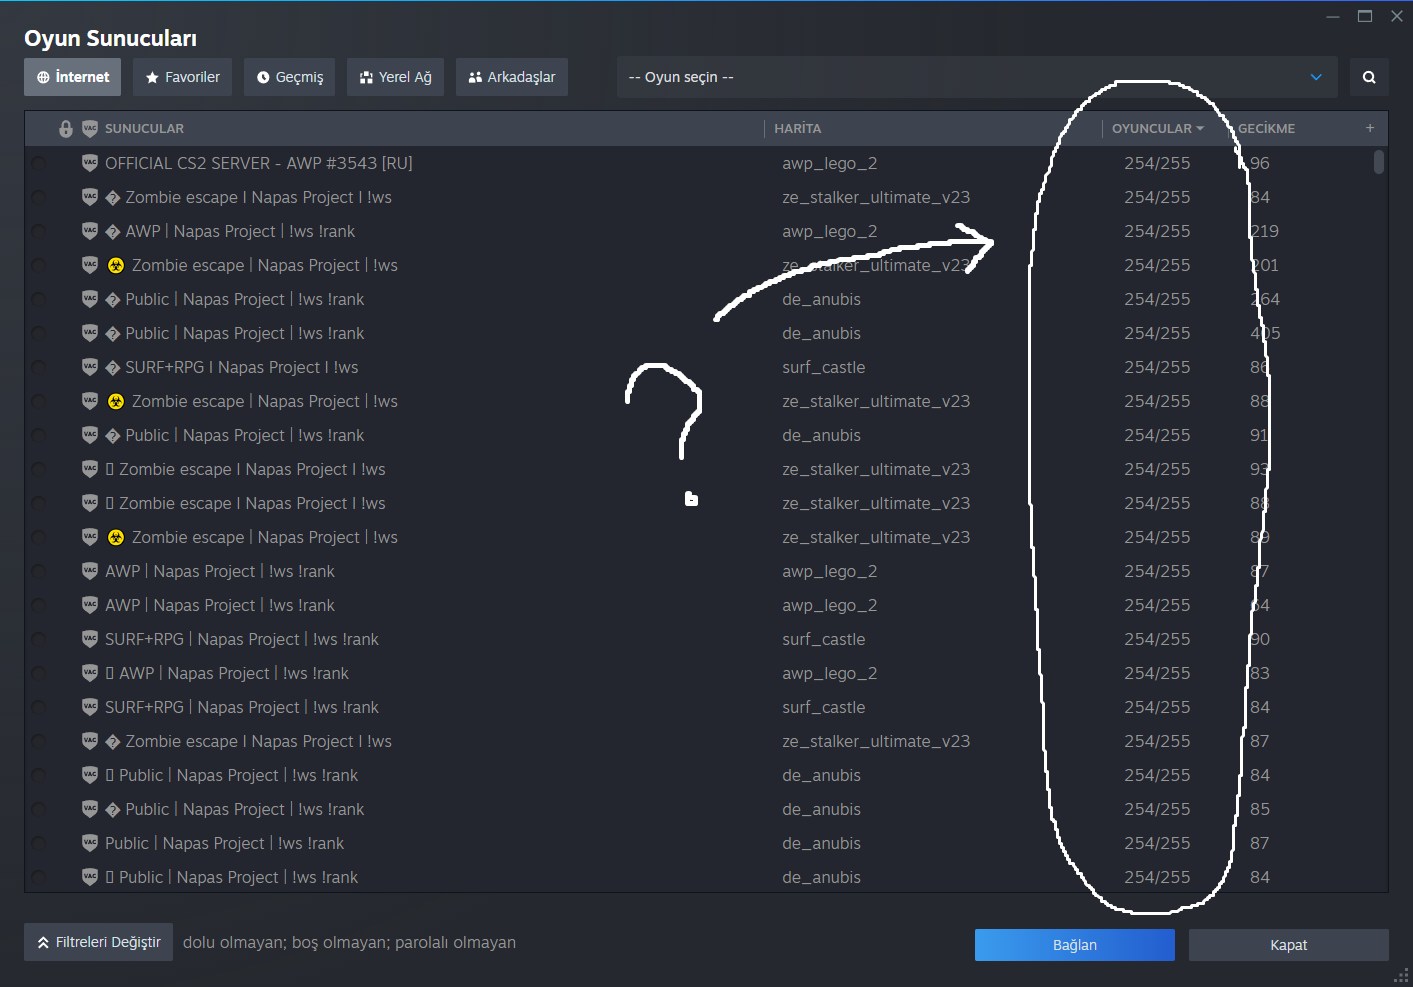Sort by the HARİTA map column header
The image size is (1413, 987).
(797, 128)
